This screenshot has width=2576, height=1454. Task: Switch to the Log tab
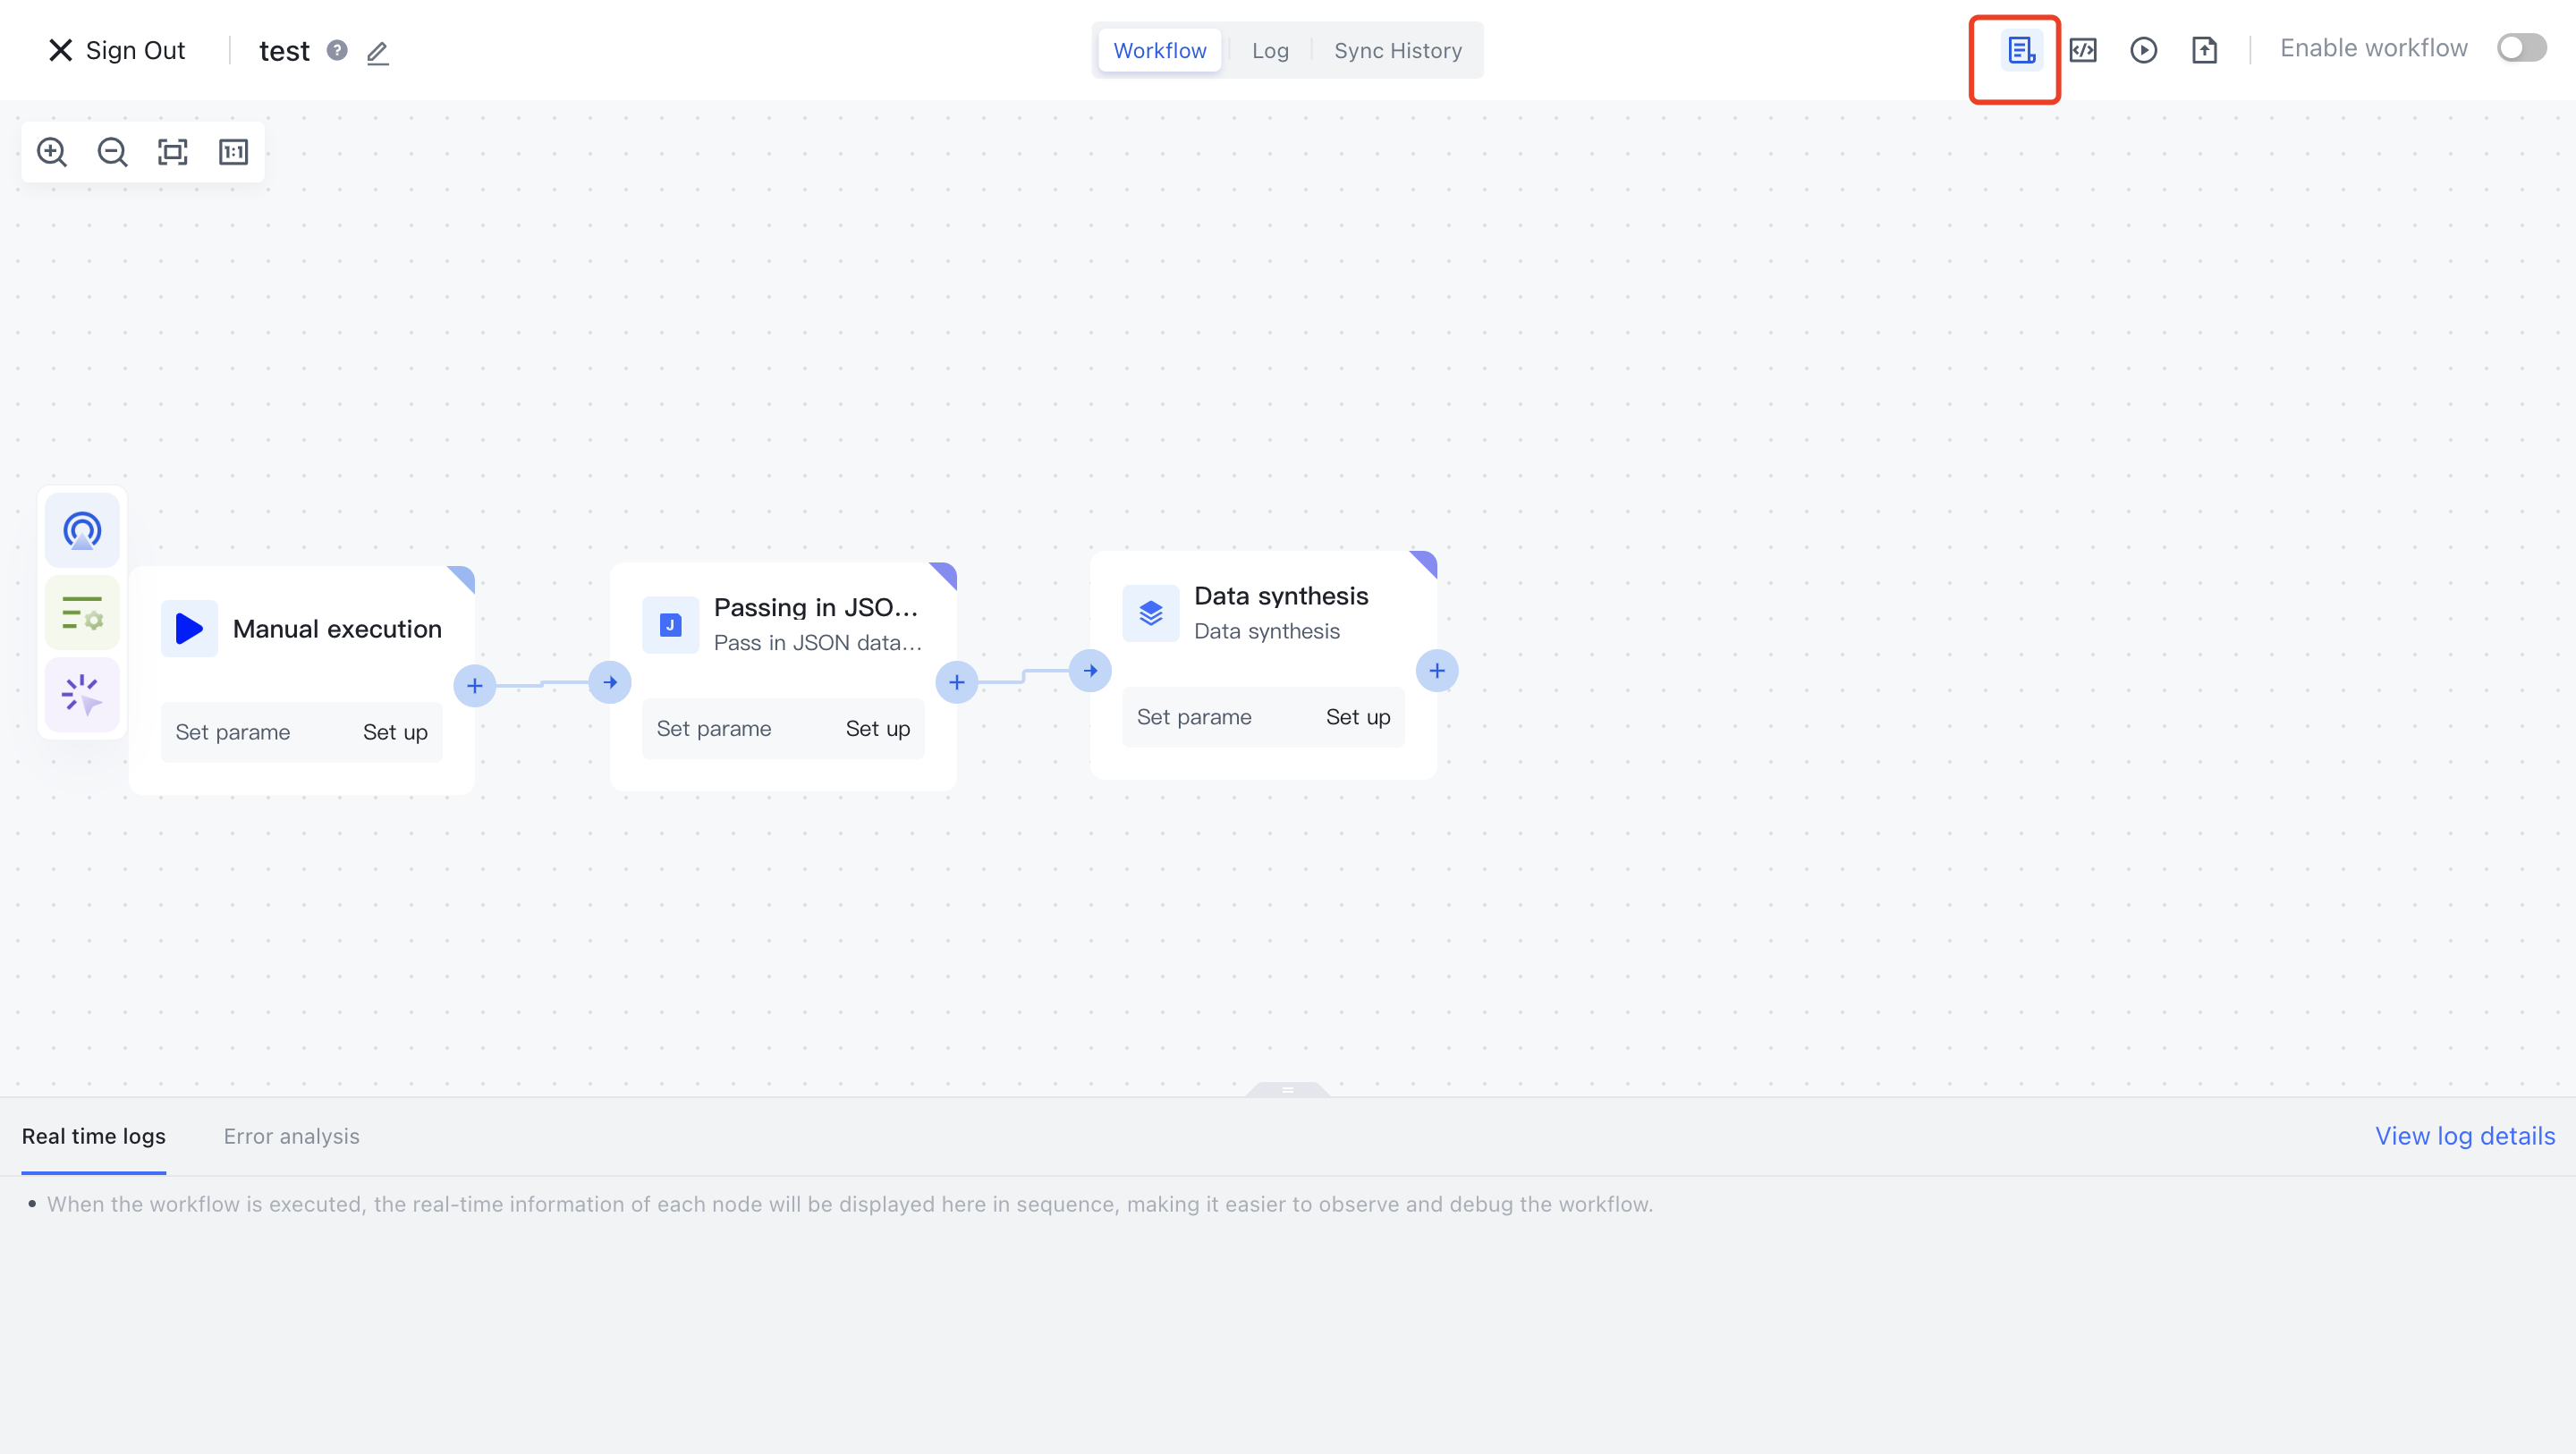coord(1270,50)
